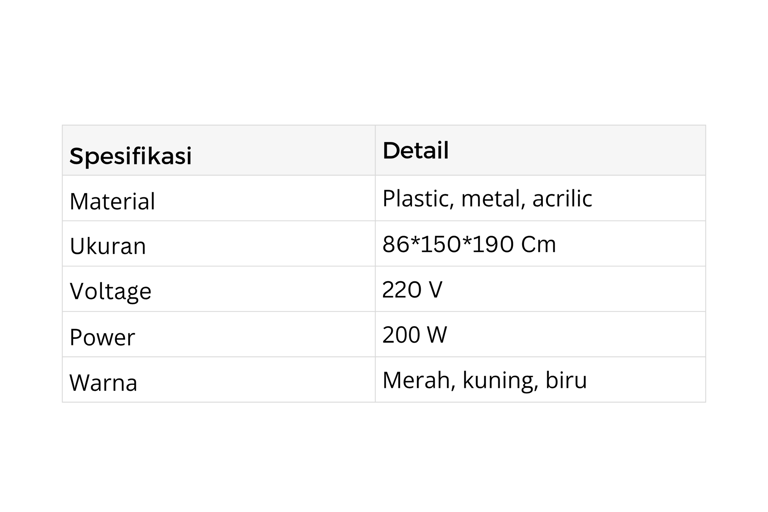Click the 200 W value cell
The width and height of the screenshot is (768, 512).
click(414, 335)
